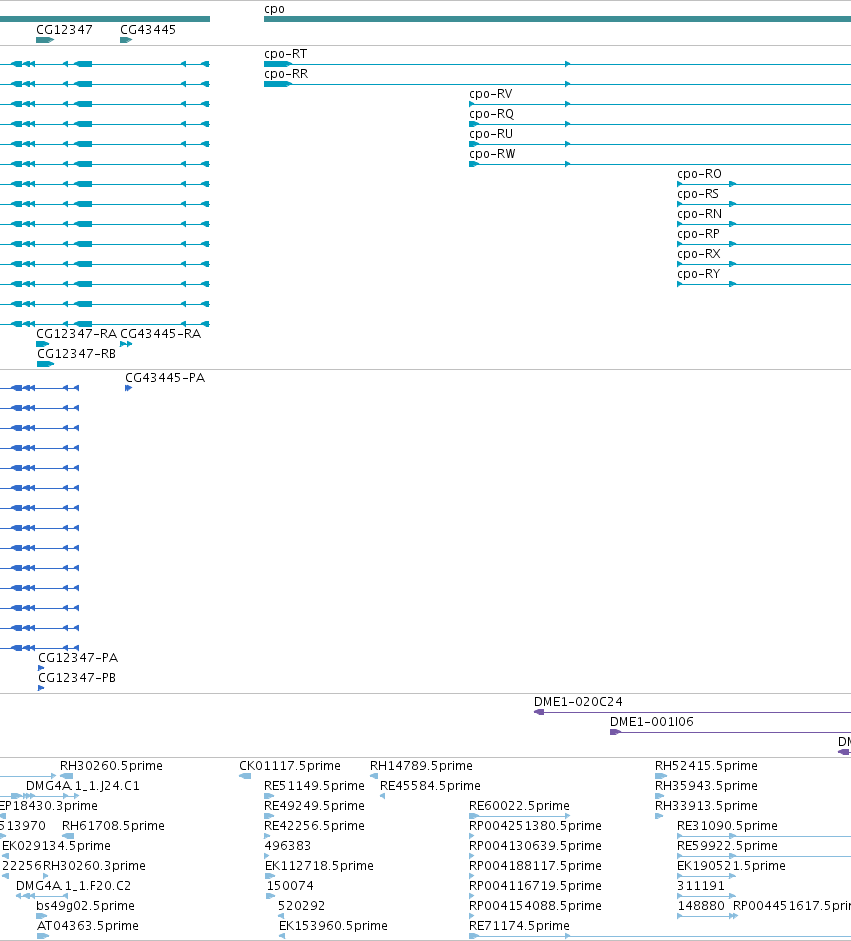Viewport: 851px width, 941px height.
Task: Click the CK01117.5prime EST label
Action: click(290, 766)
